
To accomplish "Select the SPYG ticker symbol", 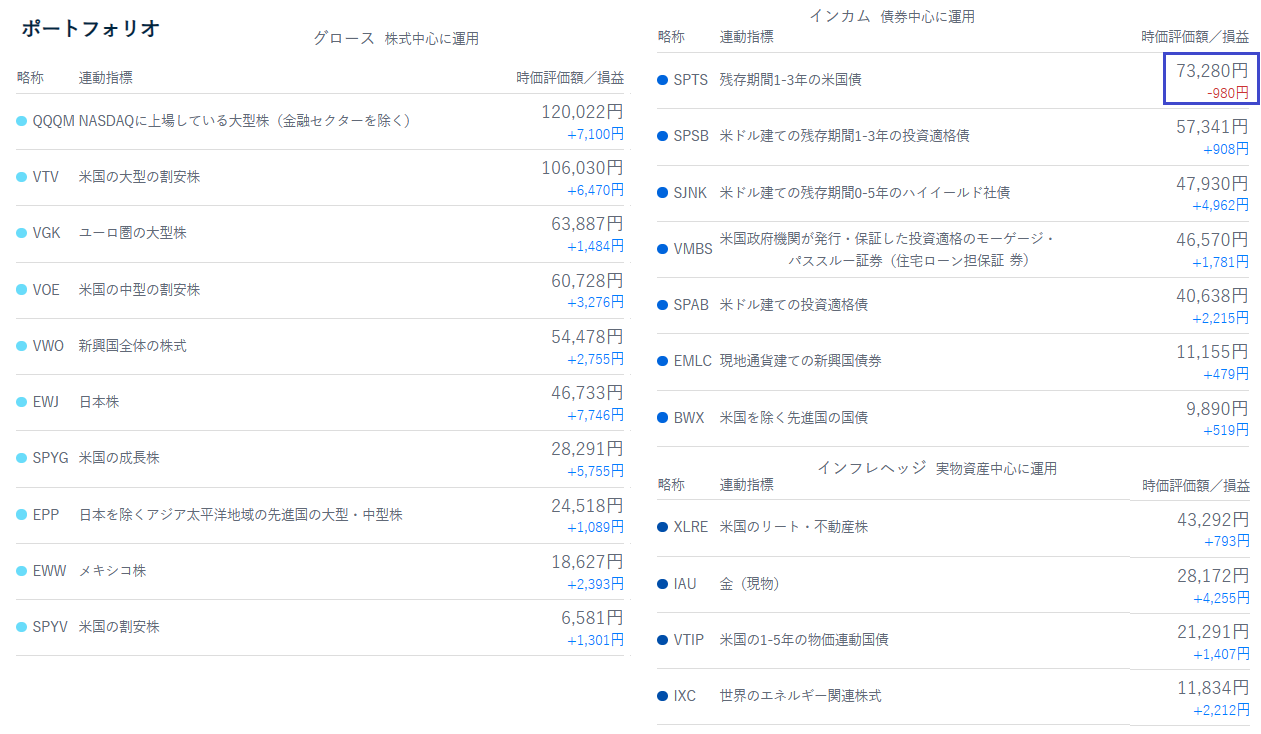I will 50,458.
